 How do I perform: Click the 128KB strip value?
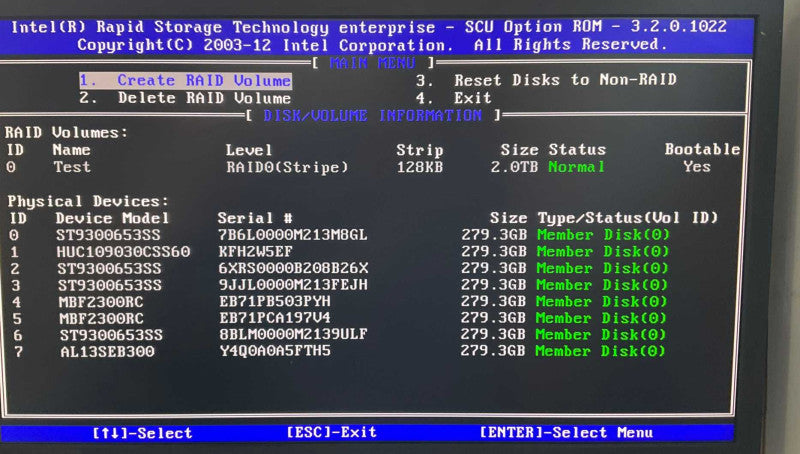[420, 167]
